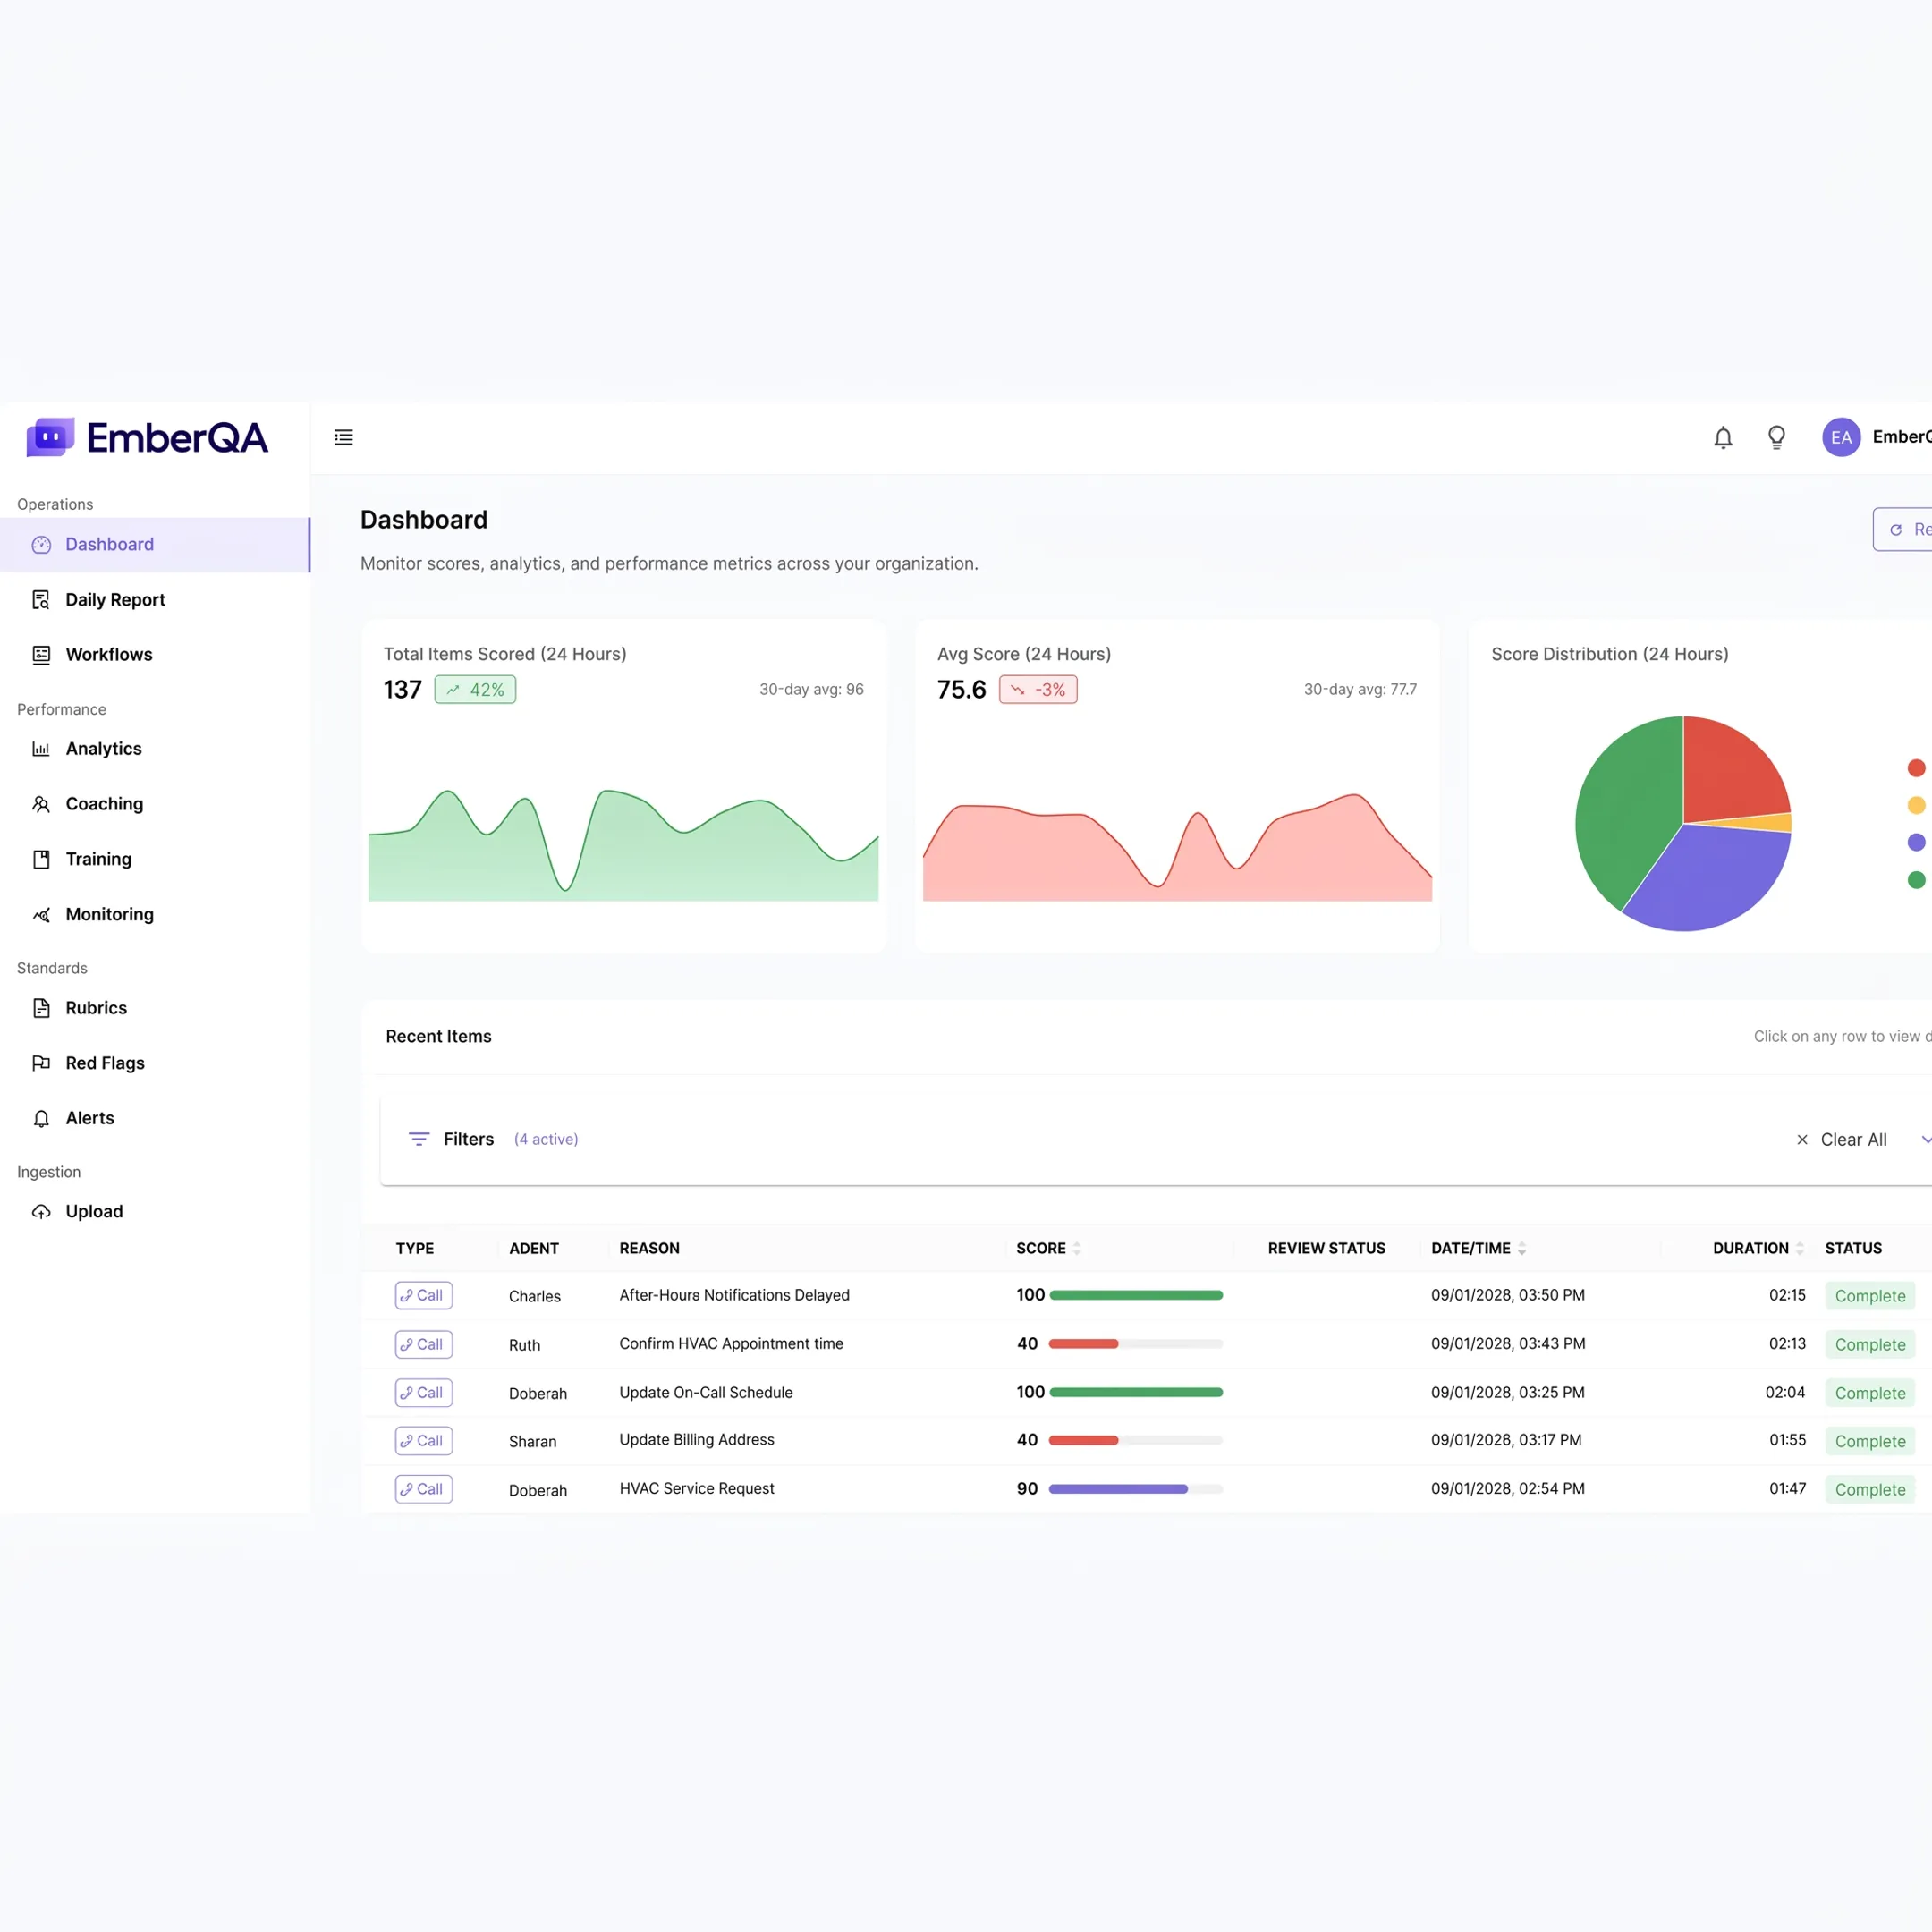This screenshot has width=1932, height=1932.
Task: Click the HVAC Service Request reason
Action: coord(696,1488)
